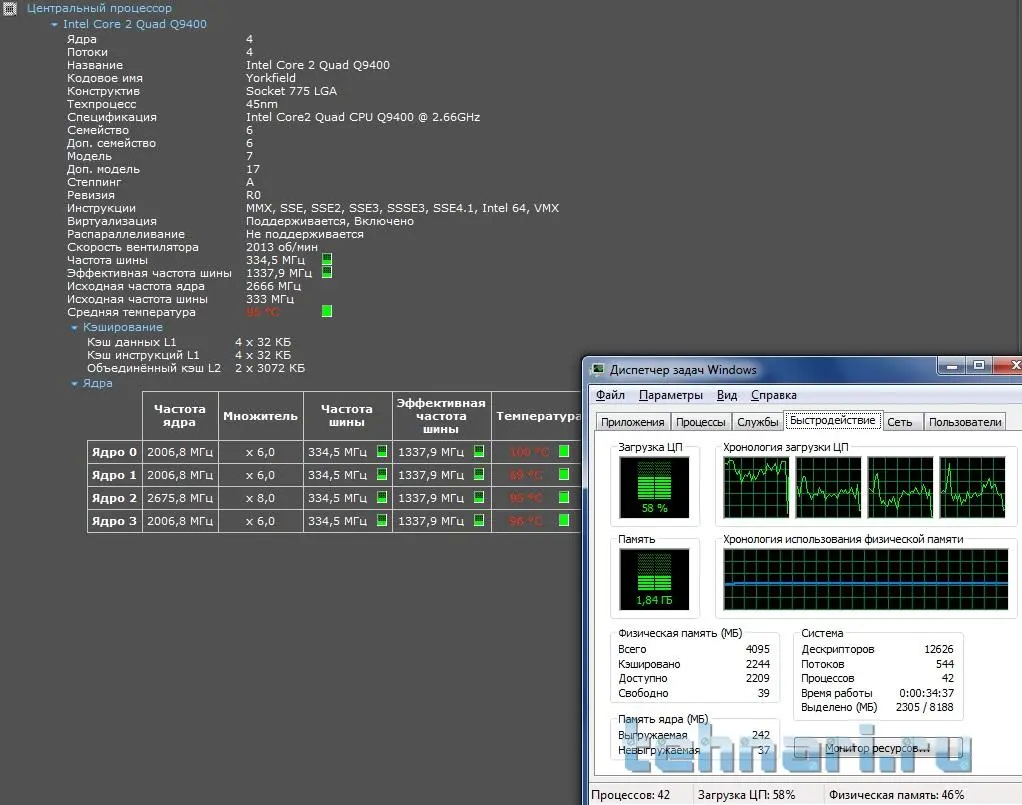Click effective bus frequency icon in Ядро 2 row
The height and width of the screenshot is (805, 1022).
click(479, 498)
